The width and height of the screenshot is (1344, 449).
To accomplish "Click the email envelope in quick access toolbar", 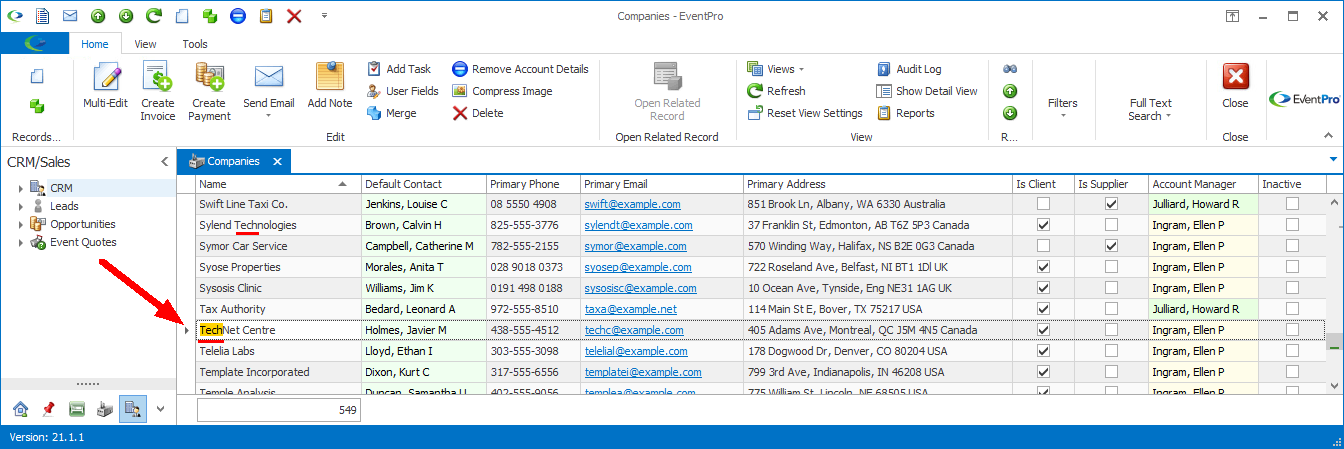I will (x=70, y=16).
